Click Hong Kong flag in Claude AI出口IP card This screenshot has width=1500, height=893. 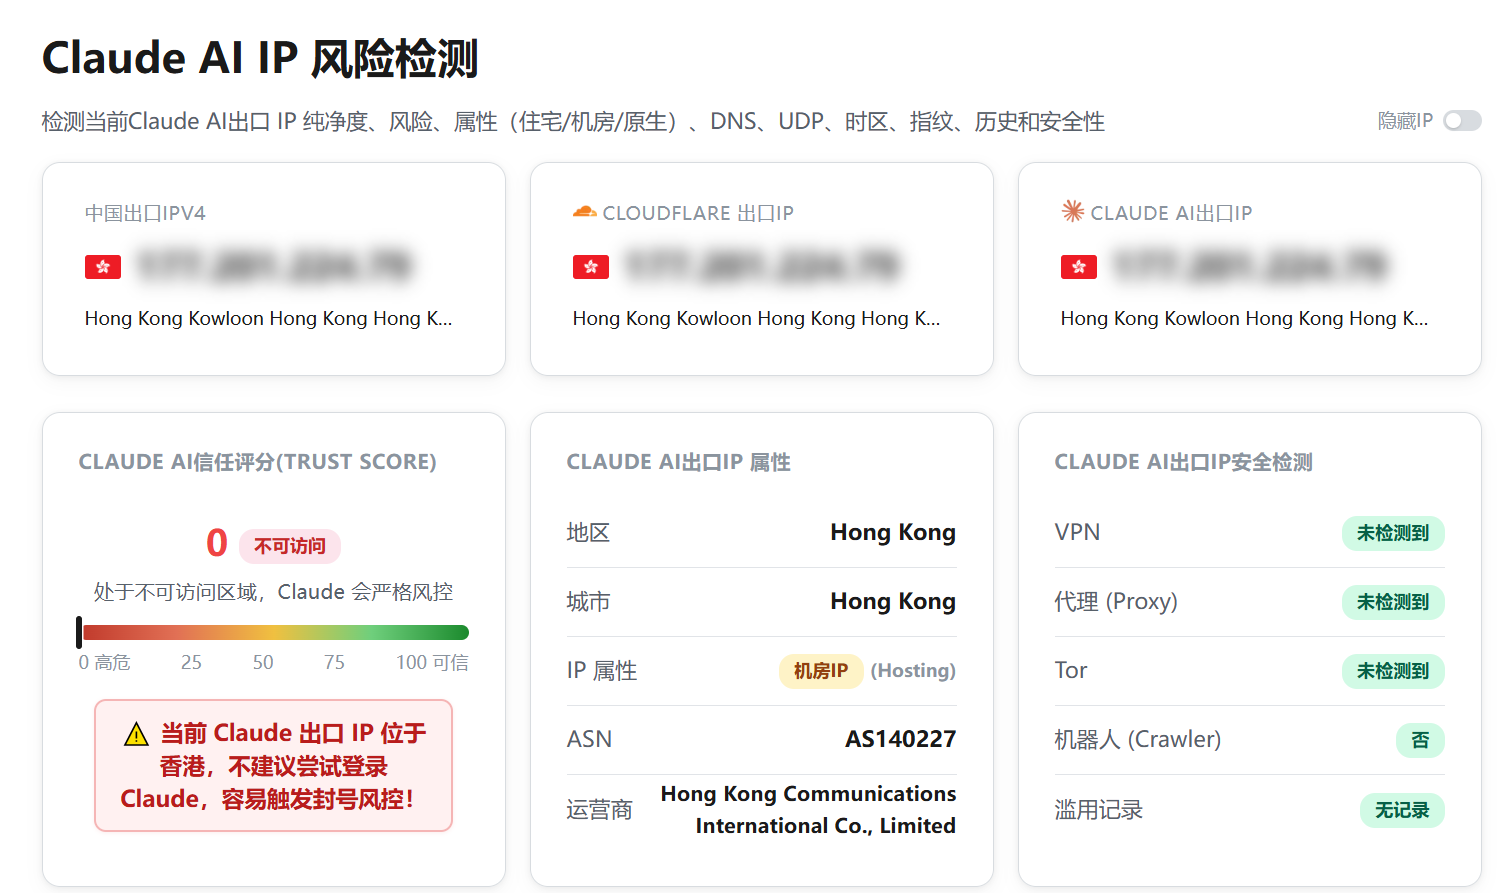point(1079,267)
